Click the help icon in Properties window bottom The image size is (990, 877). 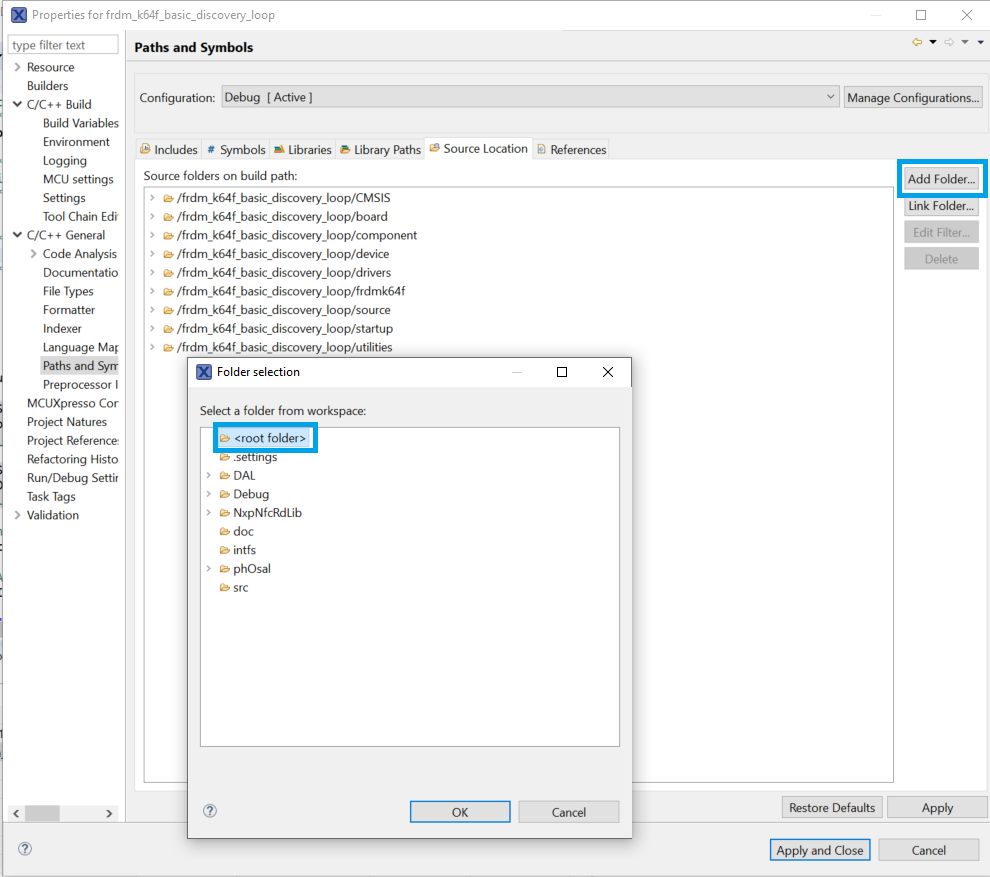(25, 849)
